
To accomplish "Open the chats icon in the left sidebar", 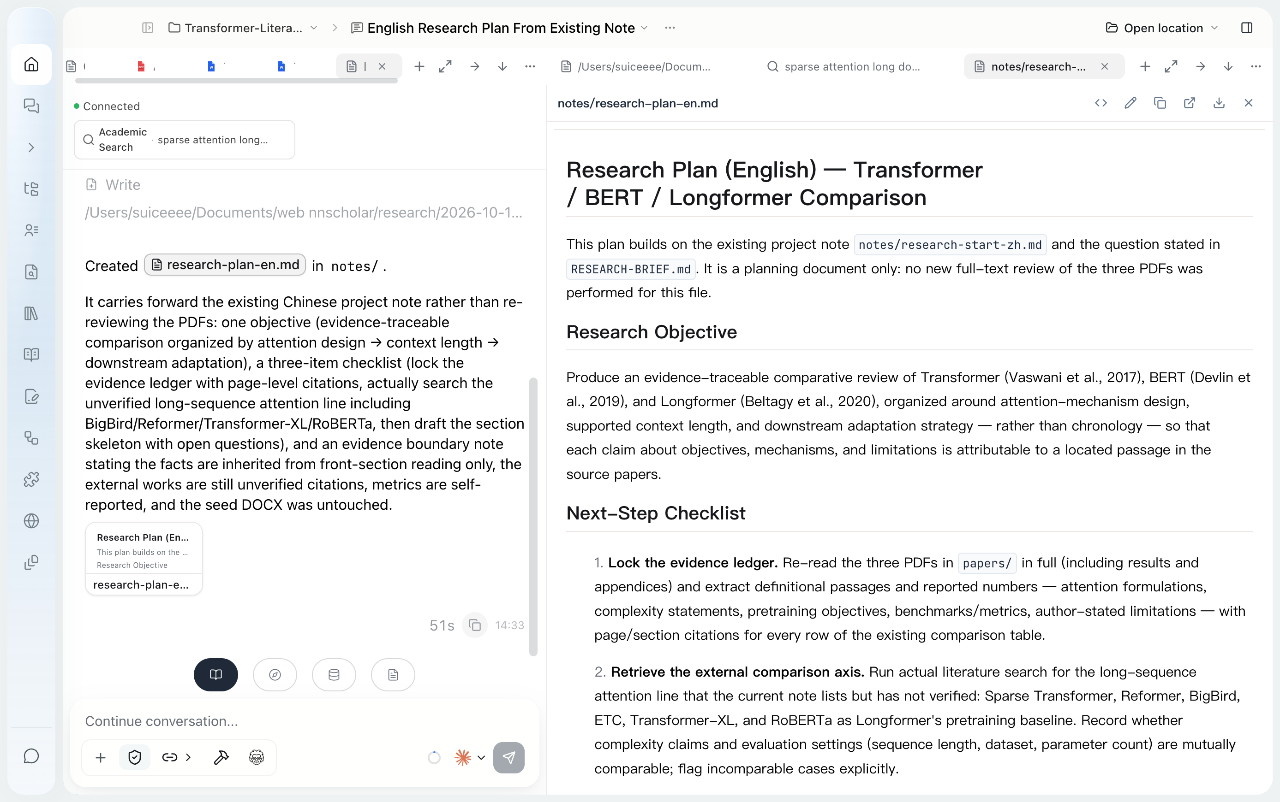I will pos(31,106).
